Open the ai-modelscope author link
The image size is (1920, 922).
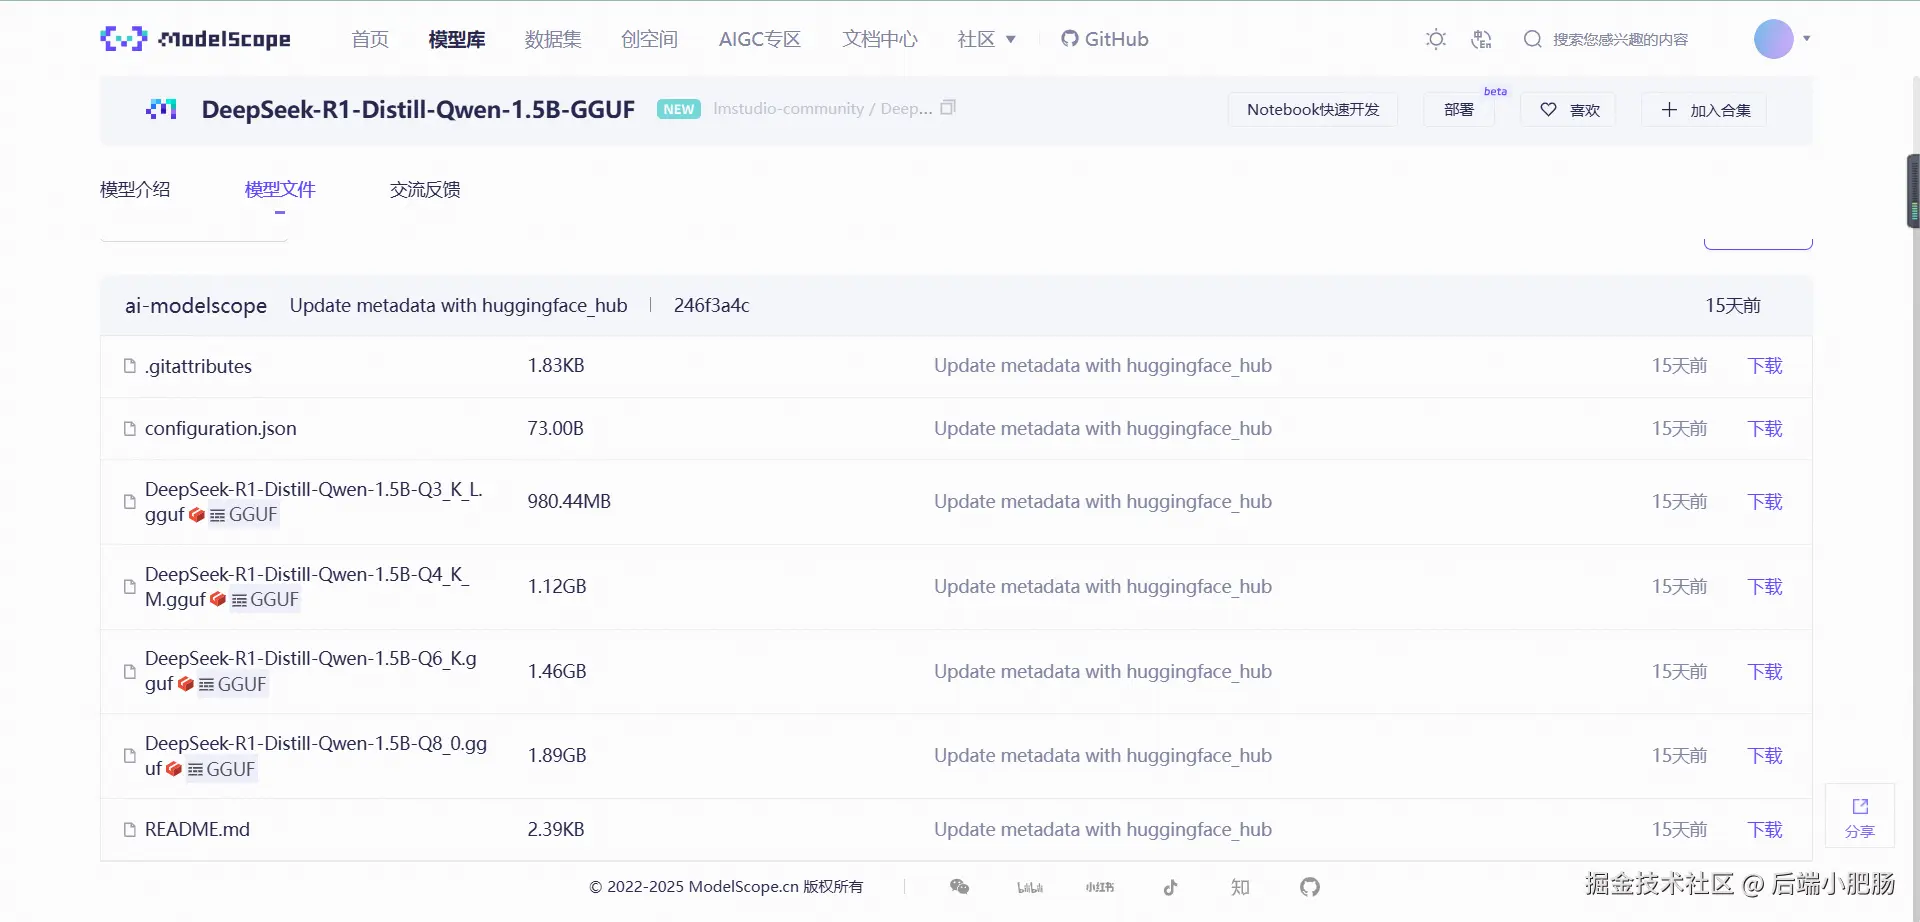[x=196, y=306]
